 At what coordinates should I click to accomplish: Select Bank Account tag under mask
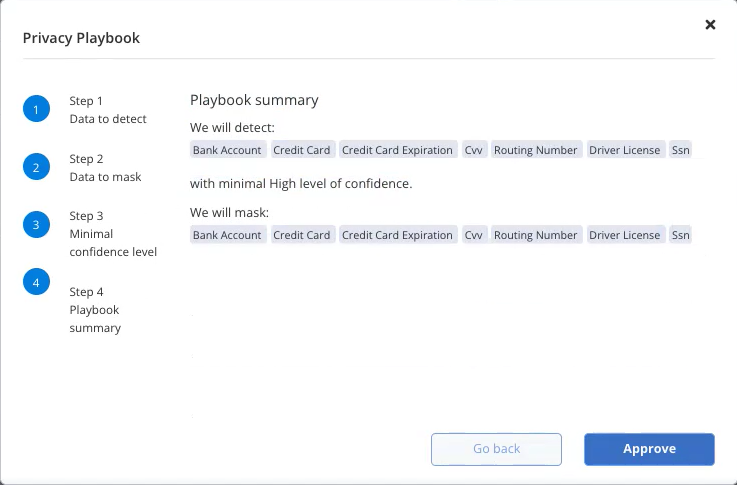tap(228, 235)
